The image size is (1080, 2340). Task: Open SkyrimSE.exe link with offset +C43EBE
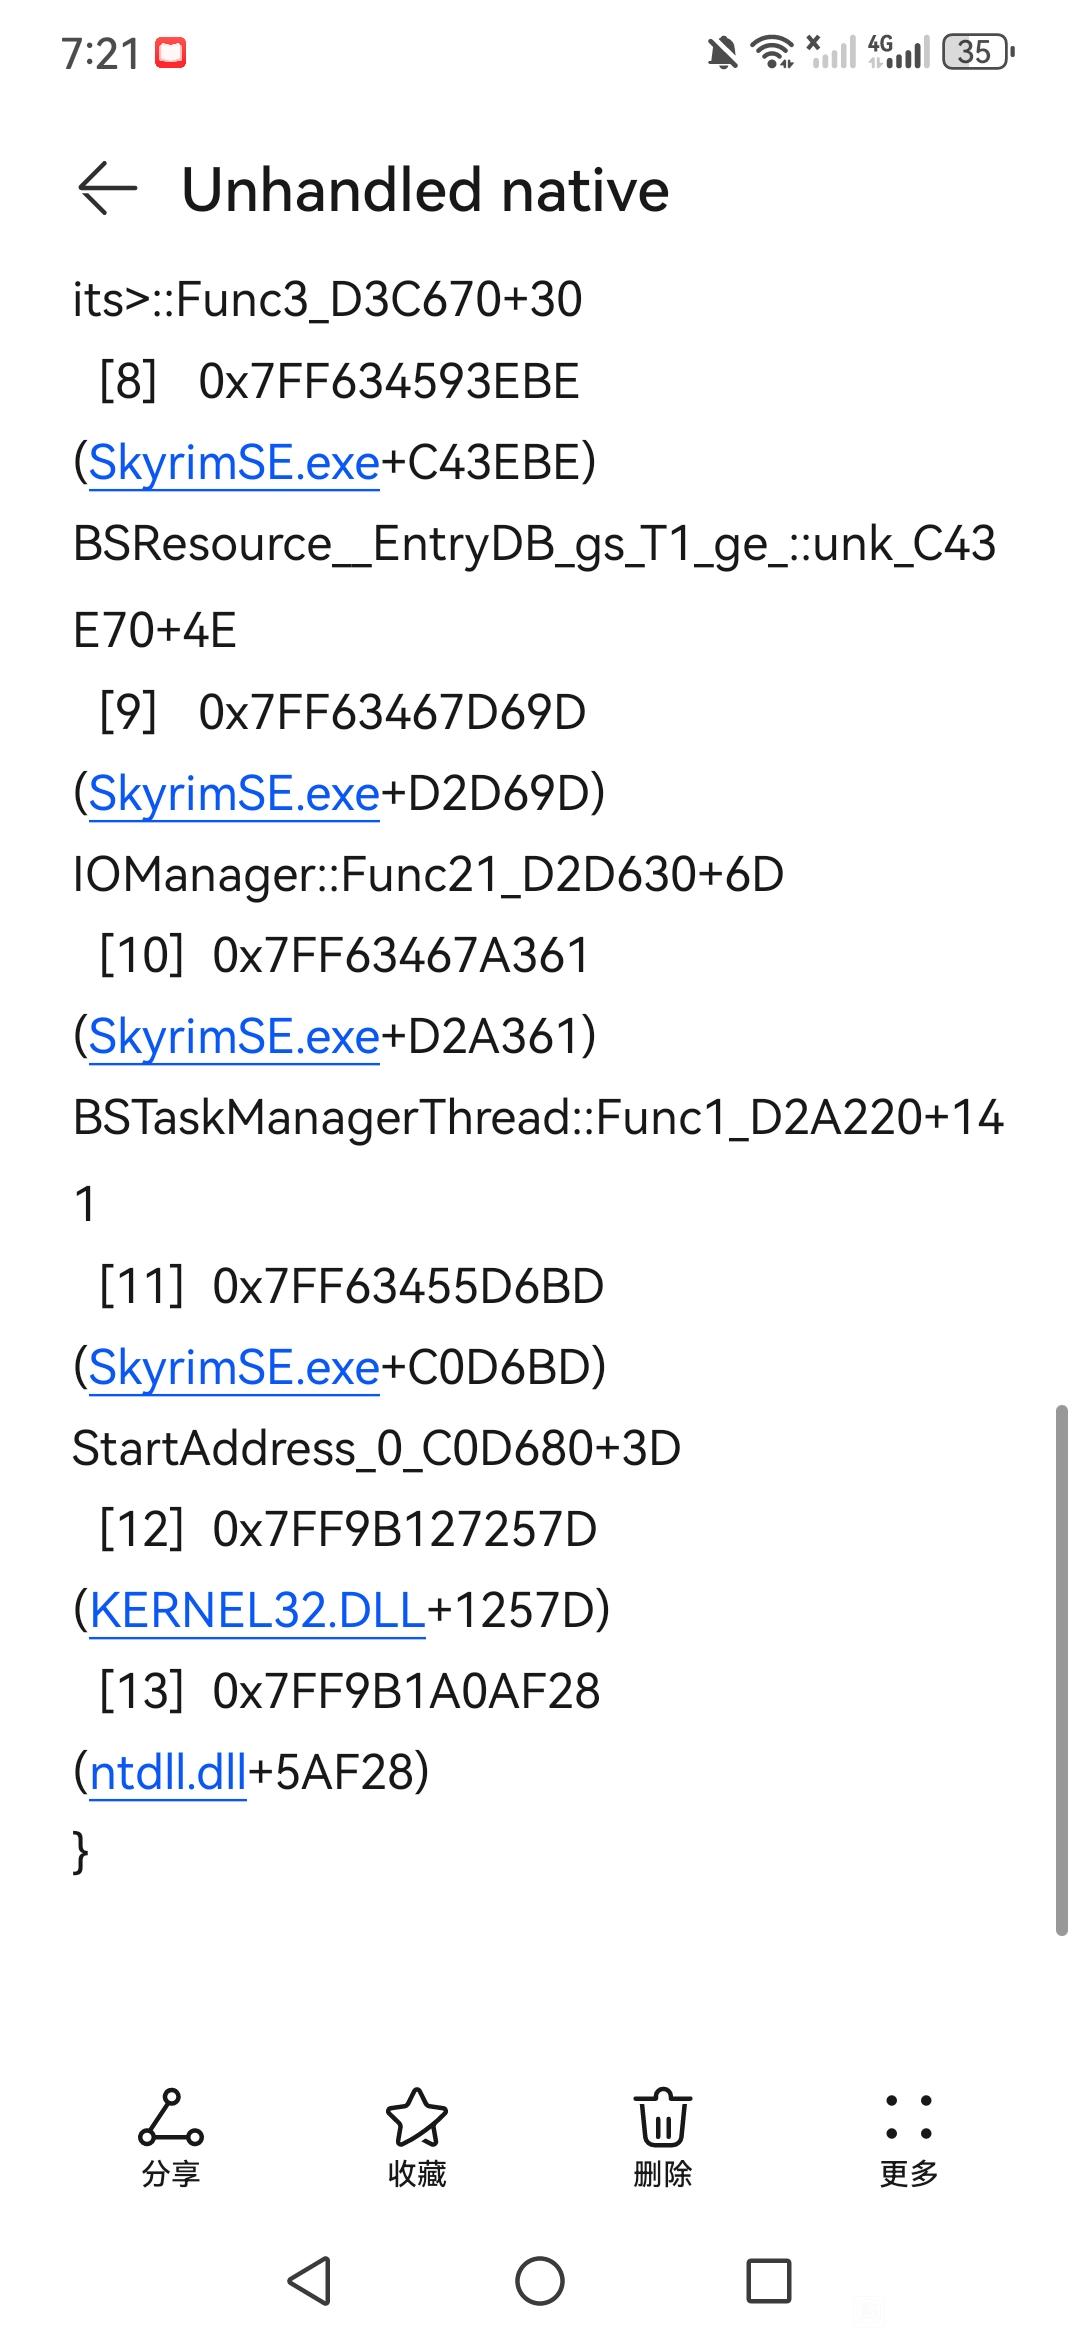coord(234,463)
